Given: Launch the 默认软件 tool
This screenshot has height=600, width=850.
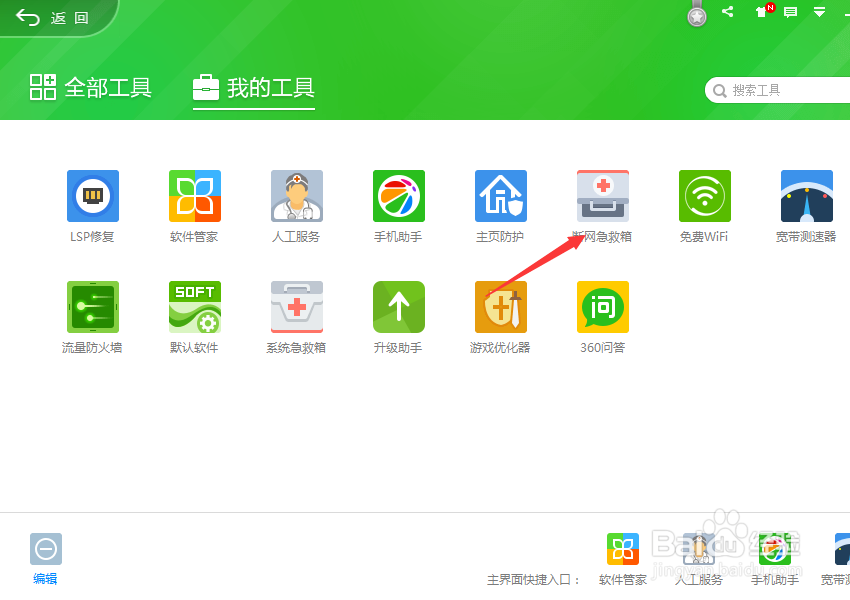Looking at the screenshot, I should [x=195, y=307].
